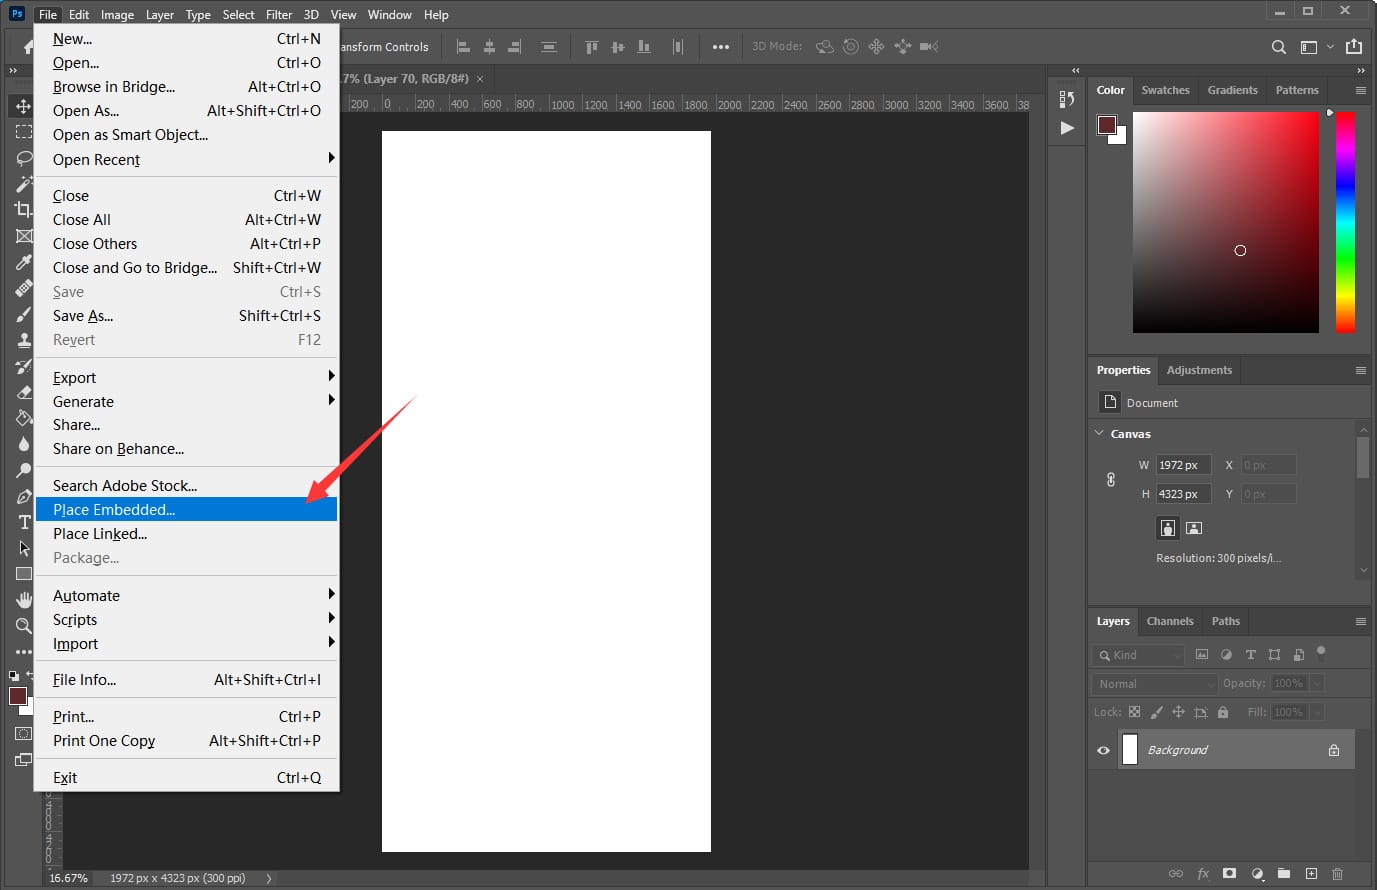Toggle lock image pixels brush icon
Viewport: 1377px width, 890px height.
coord(1156,712)
